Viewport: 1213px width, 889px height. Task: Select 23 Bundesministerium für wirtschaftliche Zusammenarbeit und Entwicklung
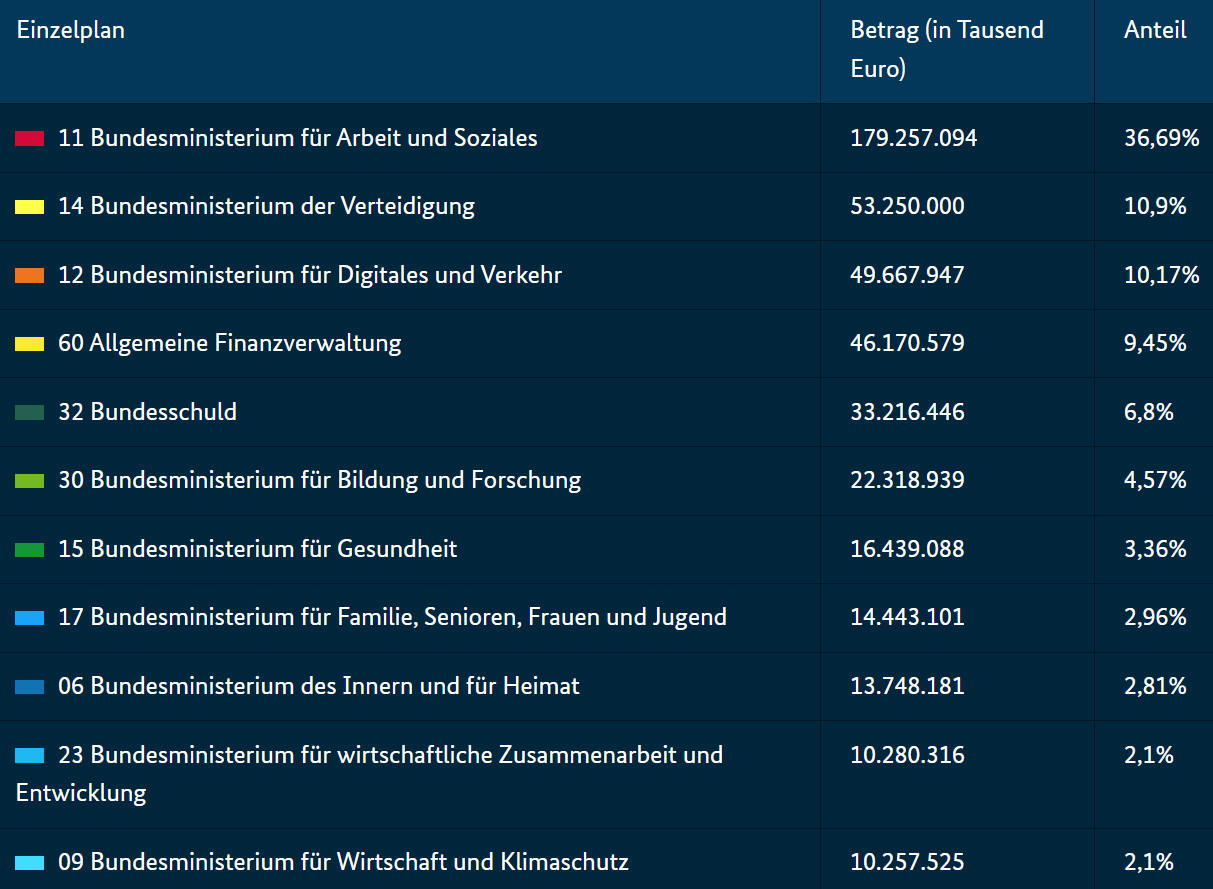pyautogui.click(x=370, y=774)
